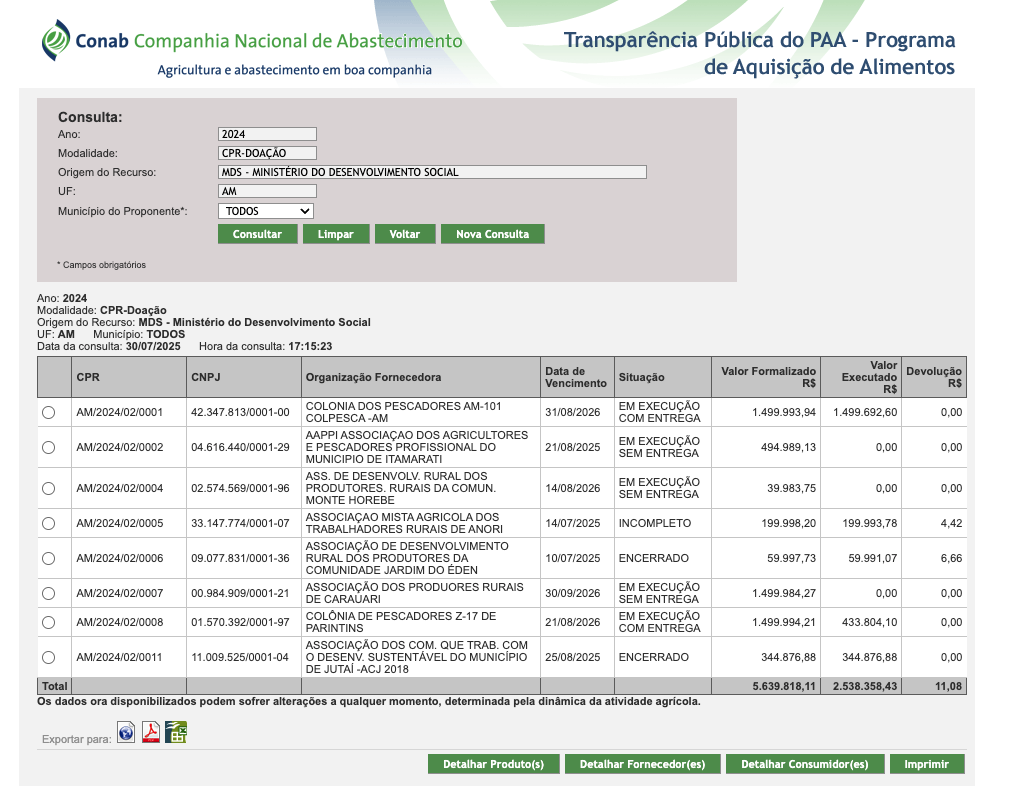Click the Limpar button
Viewport: 1016px width, 786px height.
336,234
